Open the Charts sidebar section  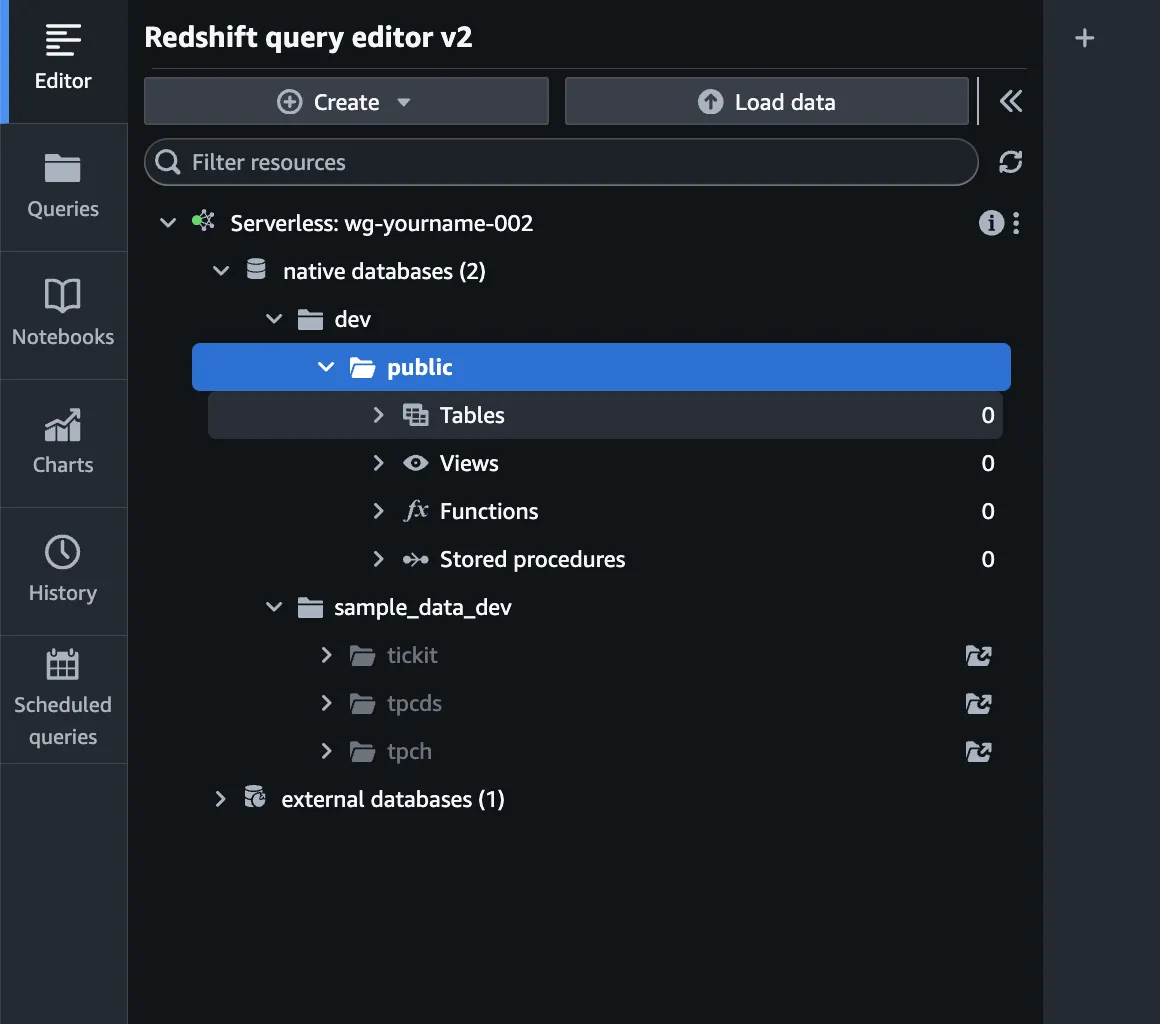(x=63, y=442)
